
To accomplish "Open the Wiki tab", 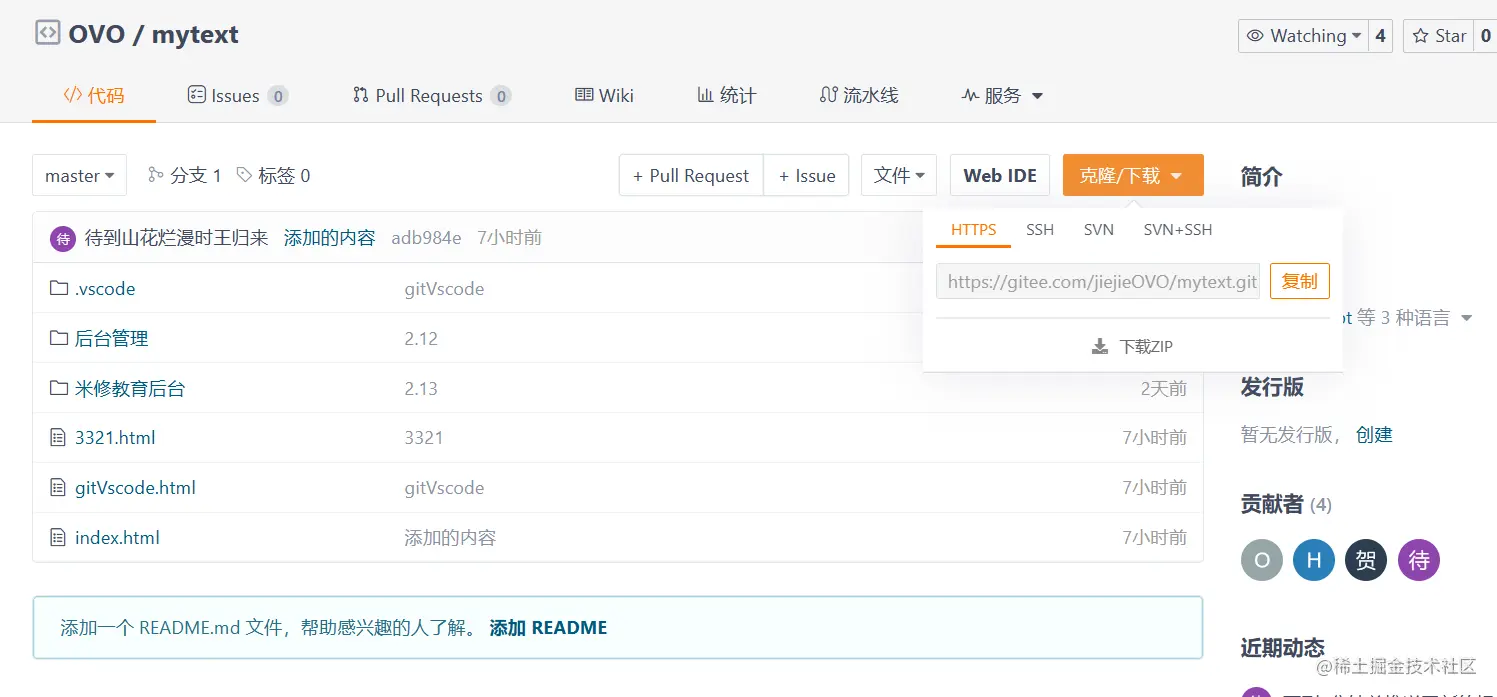I will coord(604,96).
